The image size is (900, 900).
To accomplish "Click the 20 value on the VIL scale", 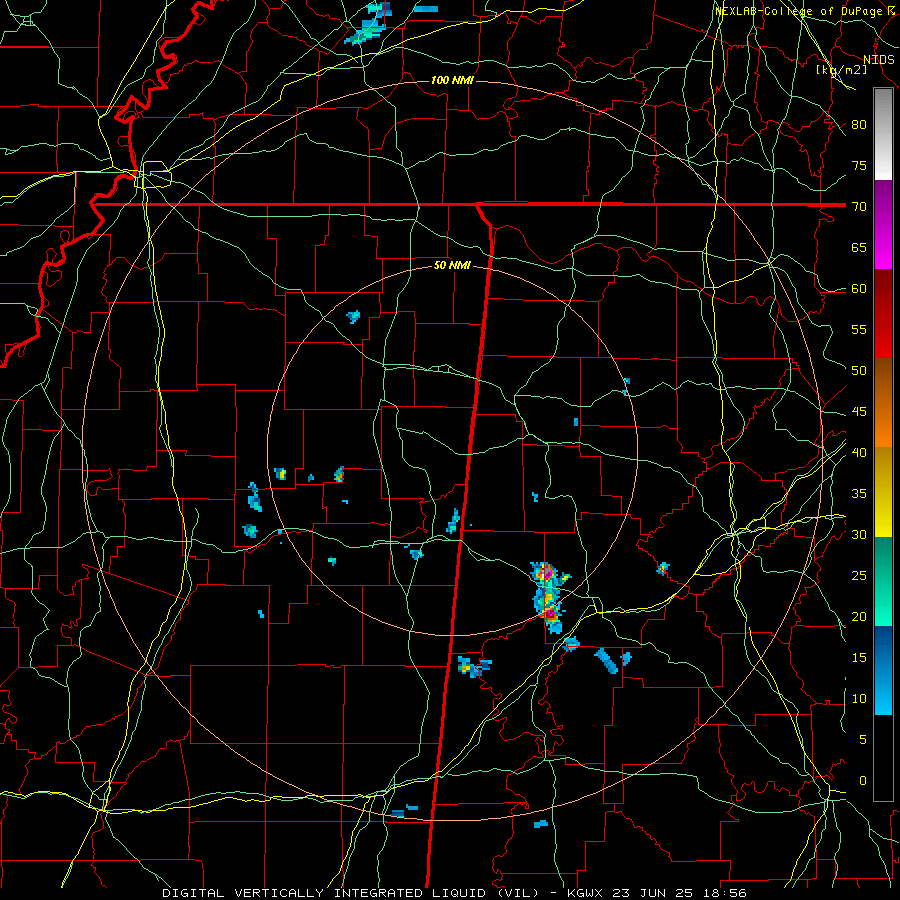I will pyautogui.click(x=859, y=616).
